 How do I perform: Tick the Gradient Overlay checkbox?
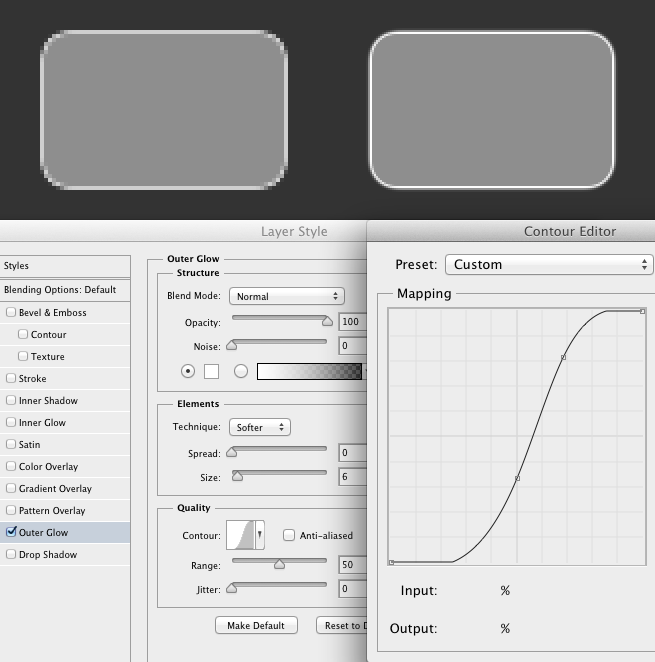click(11, 488)
